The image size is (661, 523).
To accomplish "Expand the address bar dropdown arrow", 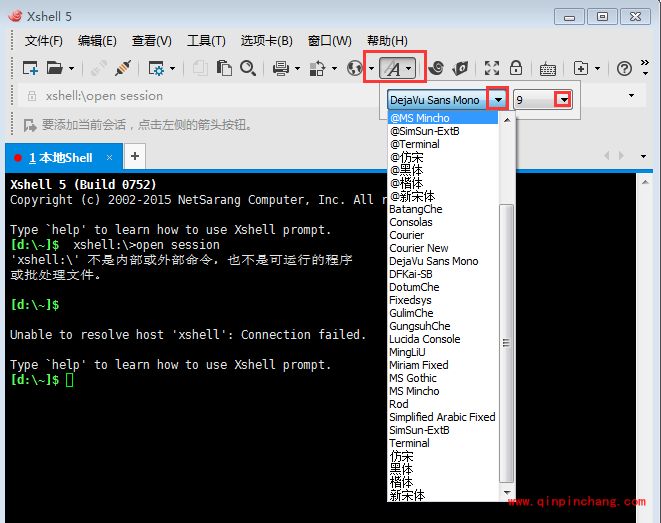I will click(x=631, y=96).
